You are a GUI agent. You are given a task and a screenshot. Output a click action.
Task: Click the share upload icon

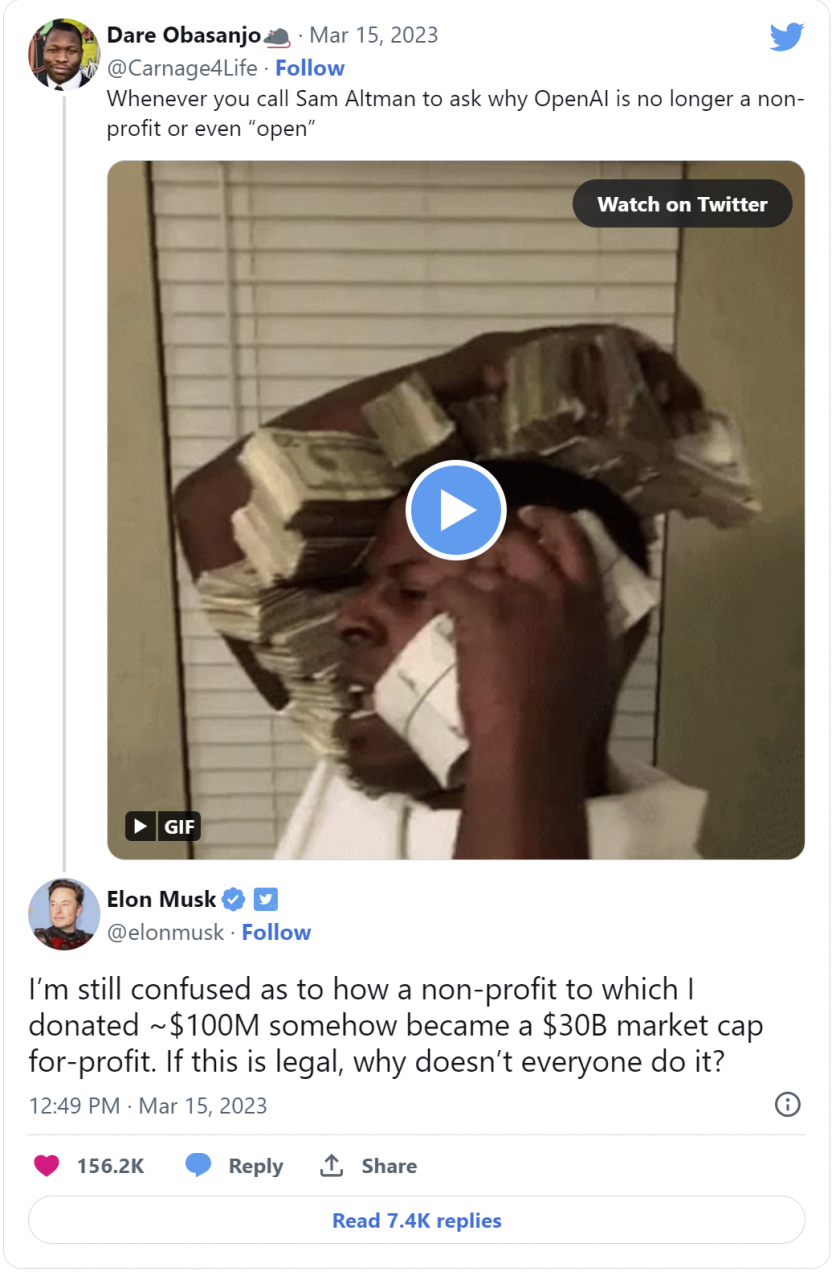pos(331,1166)
